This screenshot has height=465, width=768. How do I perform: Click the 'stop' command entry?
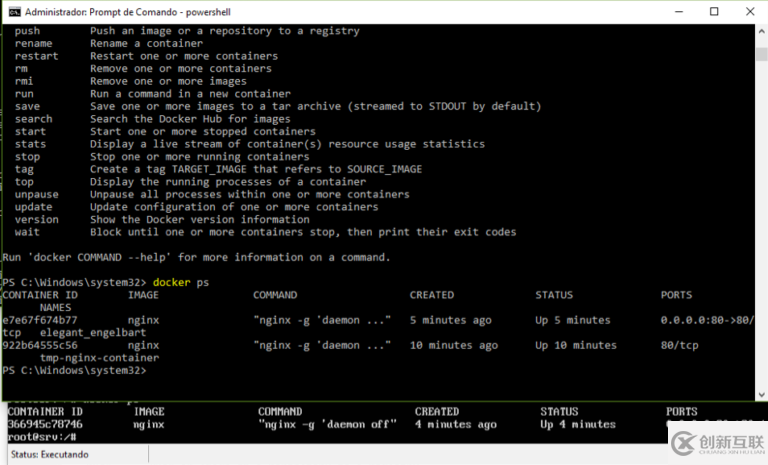27,157
